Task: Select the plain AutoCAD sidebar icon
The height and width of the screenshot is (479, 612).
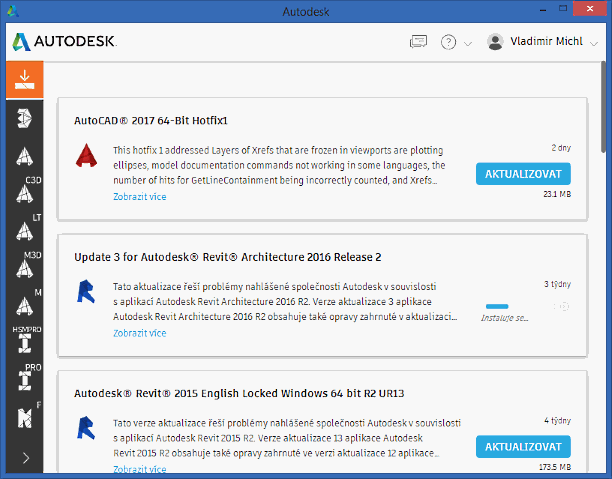Action: [x=25, y=156]
